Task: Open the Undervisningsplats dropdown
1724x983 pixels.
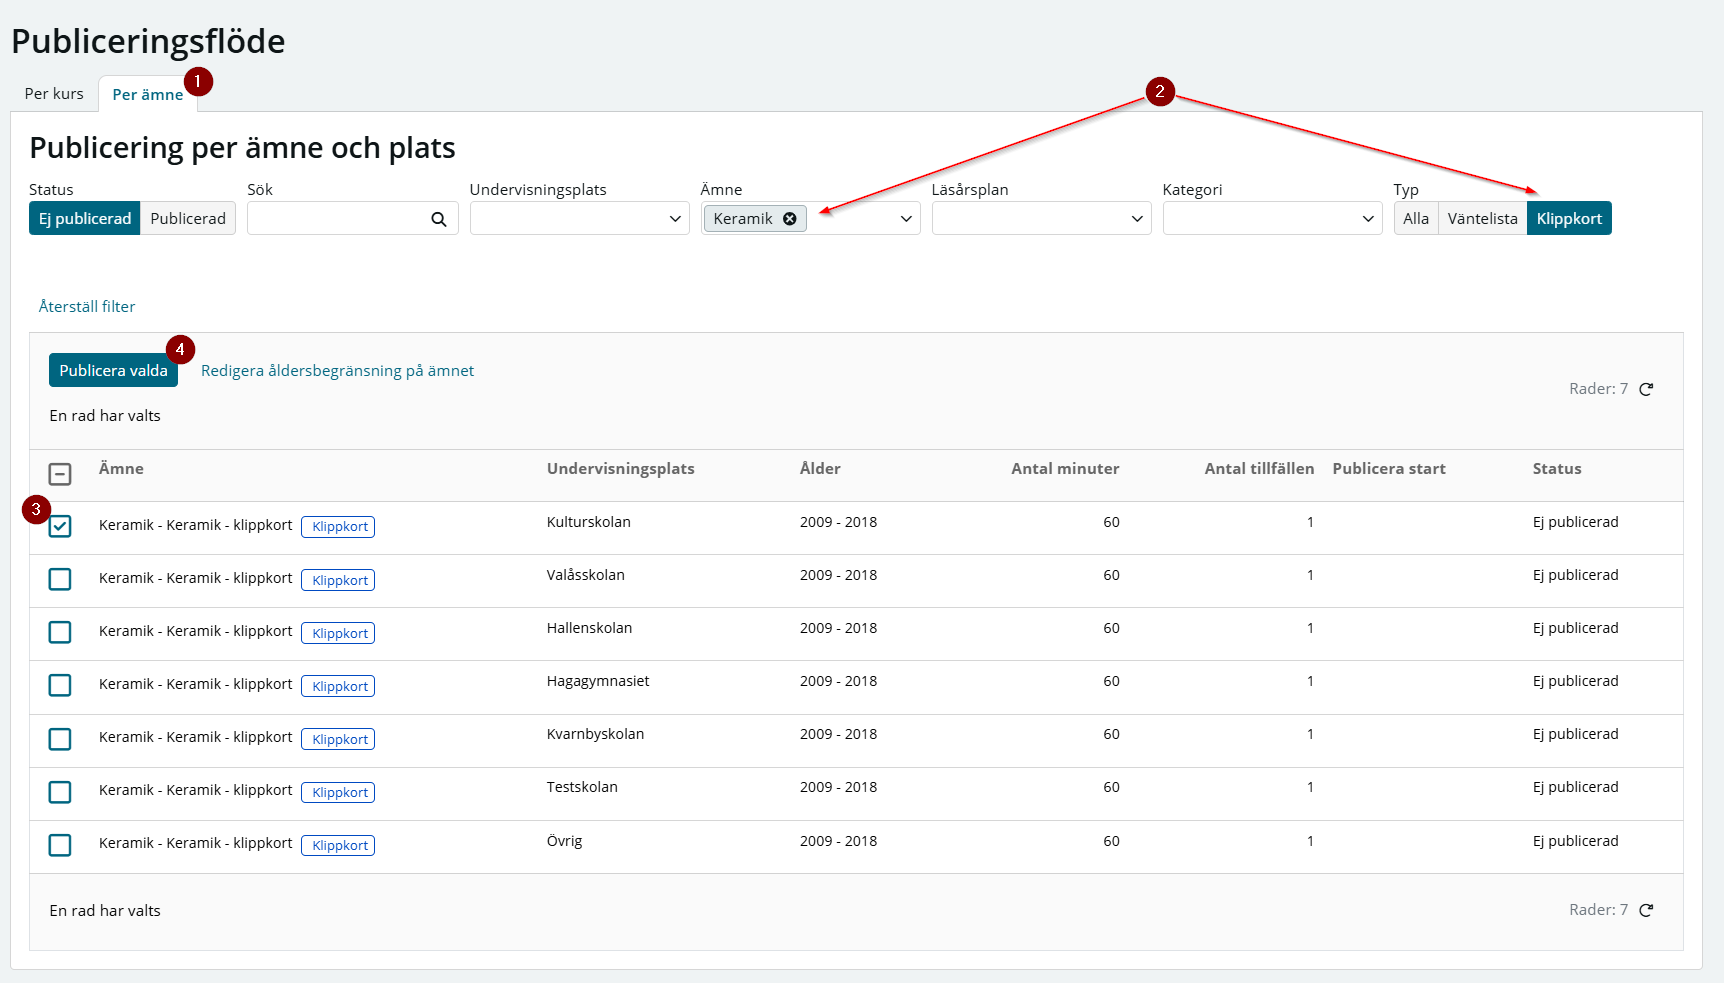Action: coord(580,219)
